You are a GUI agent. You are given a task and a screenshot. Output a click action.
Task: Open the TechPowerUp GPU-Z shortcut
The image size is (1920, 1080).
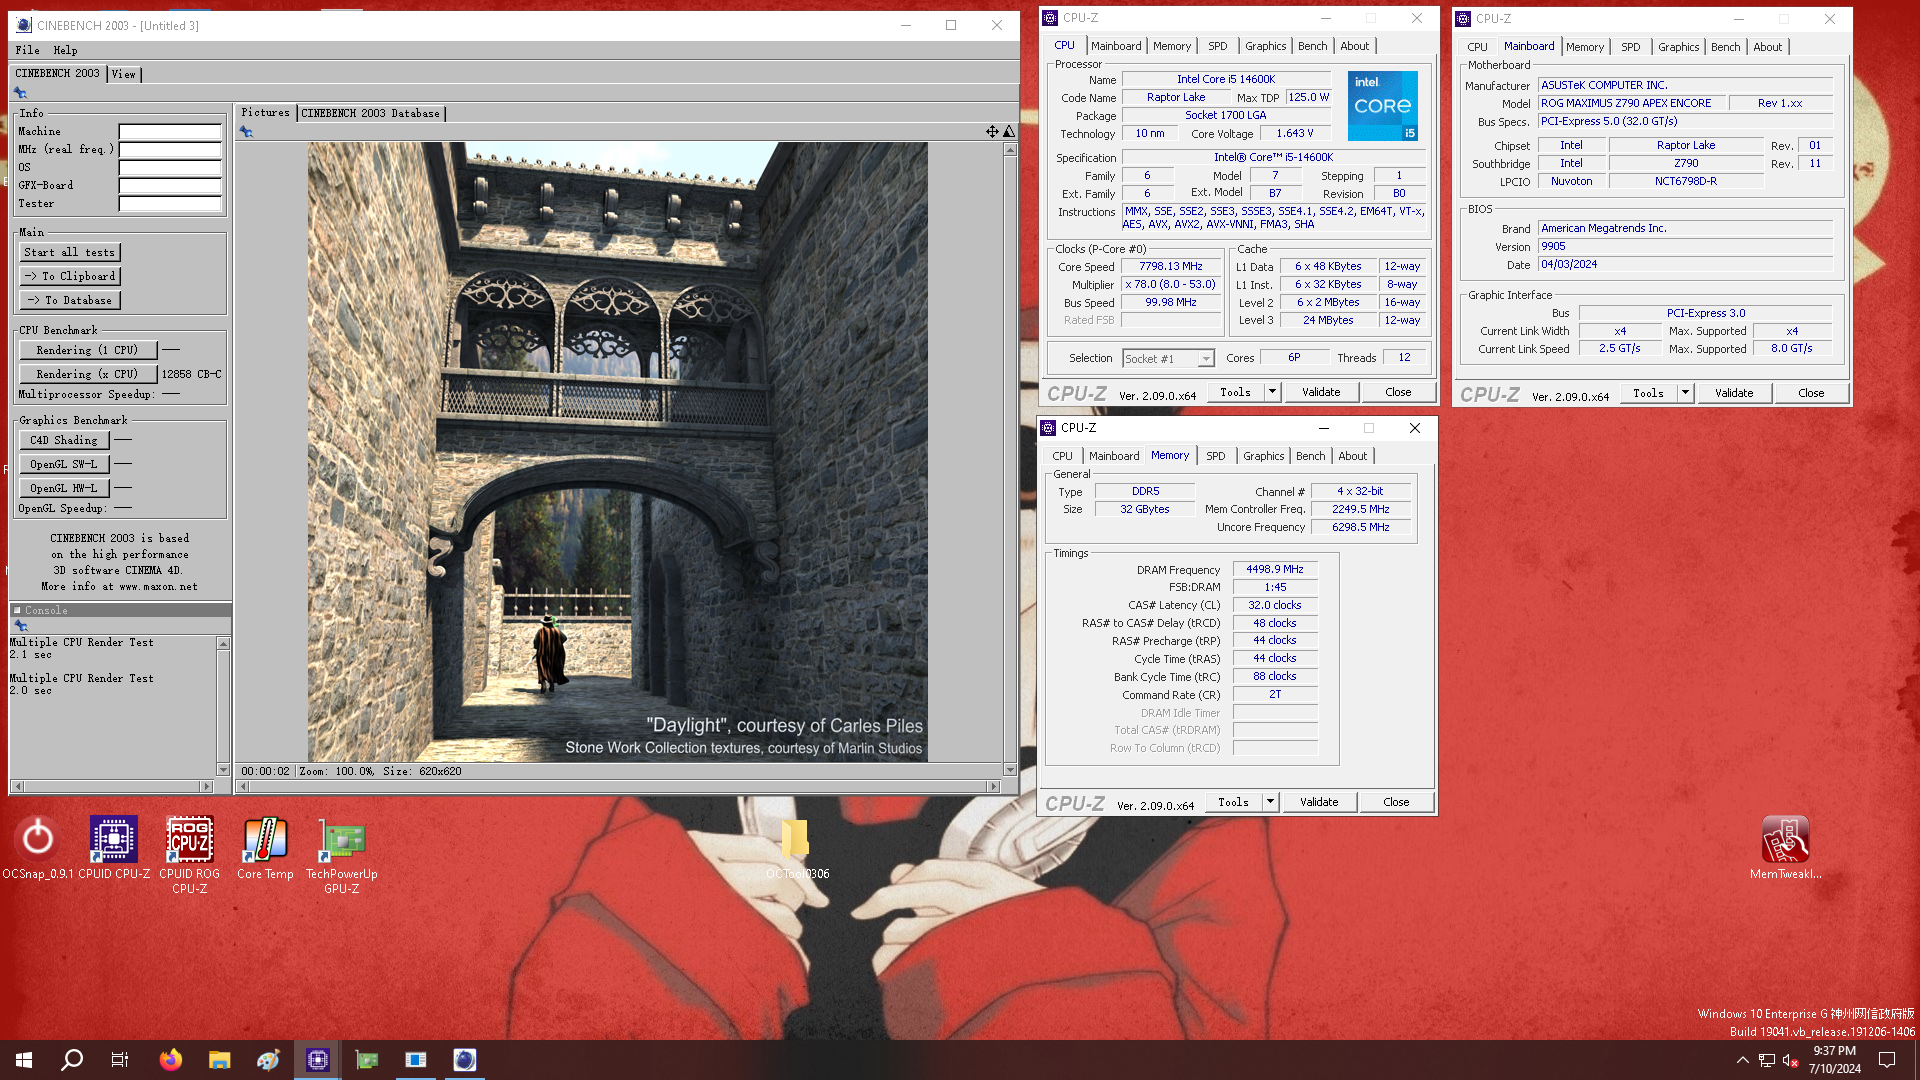[342, 855]
